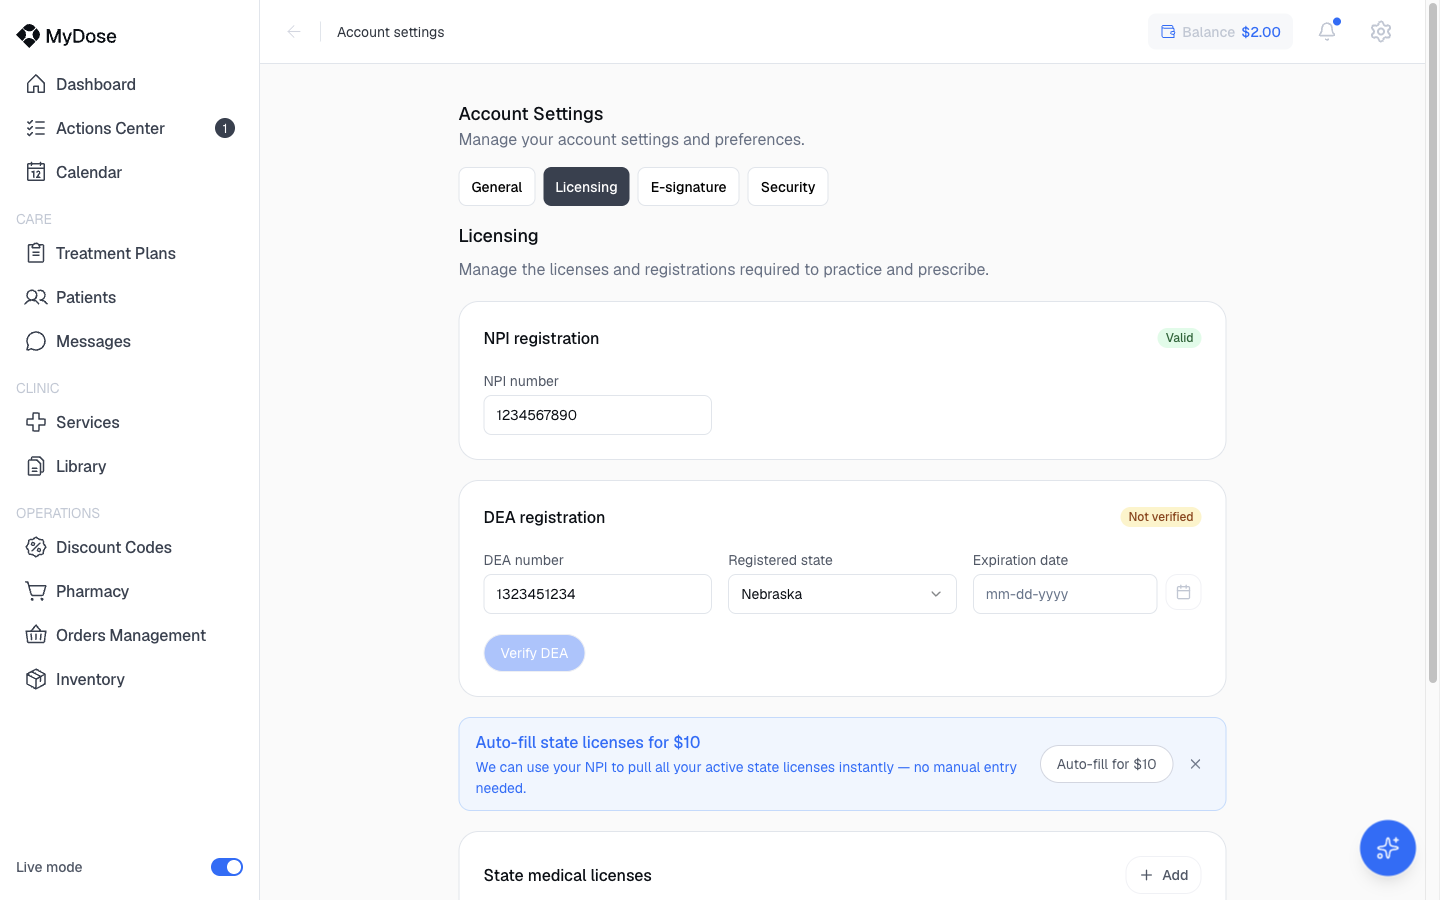
Task: Open Treatment Plans clipboard icon
Action: coord(36,253)
